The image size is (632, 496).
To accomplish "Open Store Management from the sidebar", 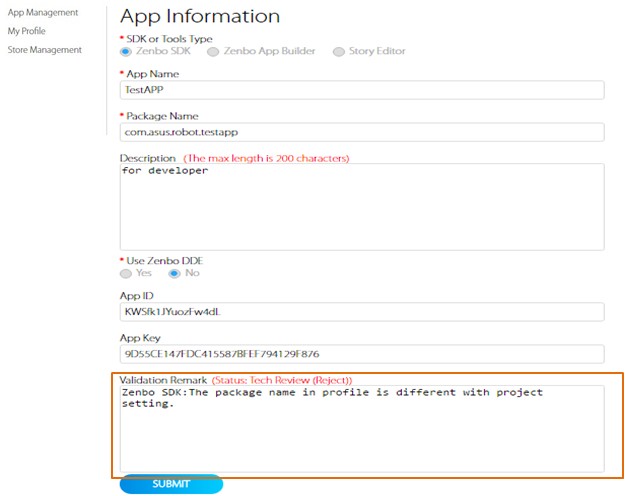I will pos(44,50).
